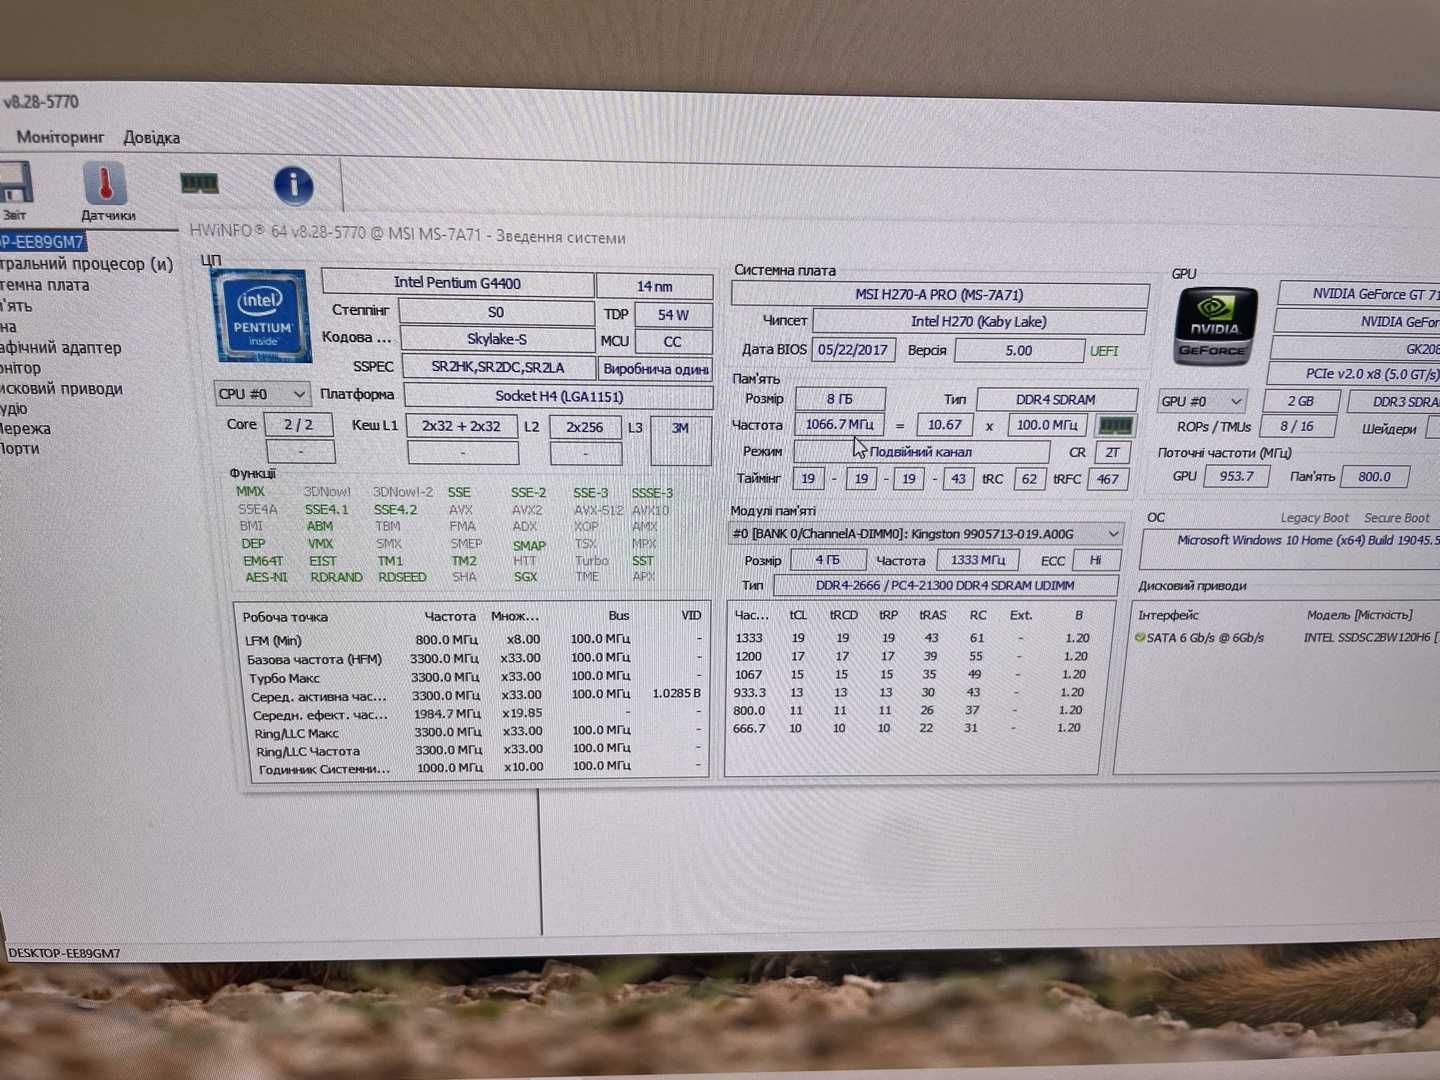Click the 666.7 memory timing table row

(910, 728)
